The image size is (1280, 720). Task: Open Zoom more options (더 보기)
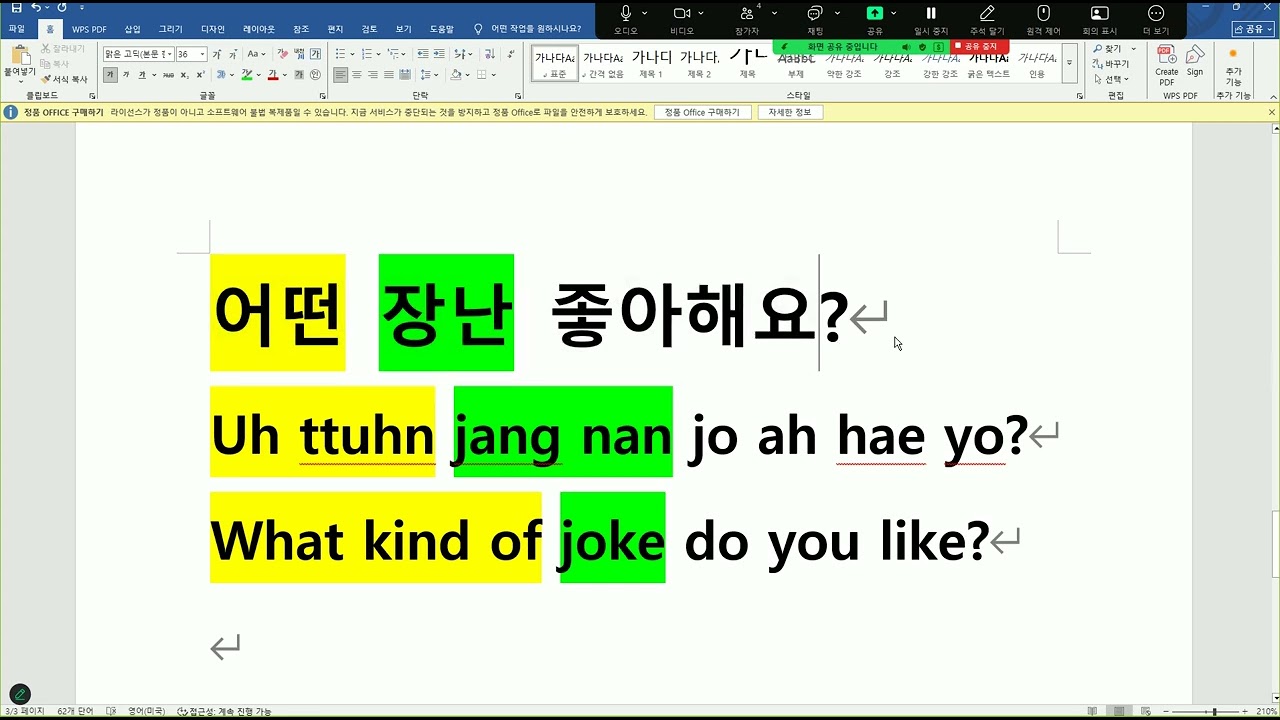[1156, 19]
